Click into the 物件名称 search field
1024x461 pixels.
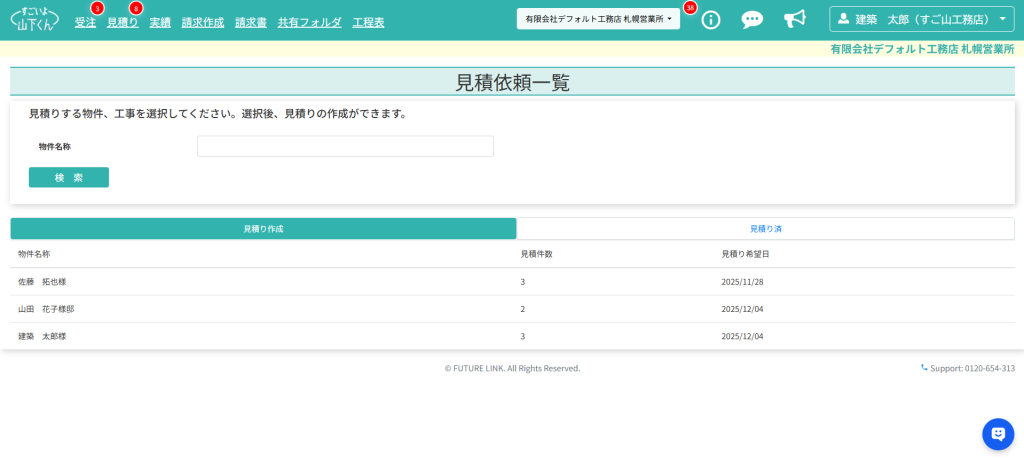point(345,147)
